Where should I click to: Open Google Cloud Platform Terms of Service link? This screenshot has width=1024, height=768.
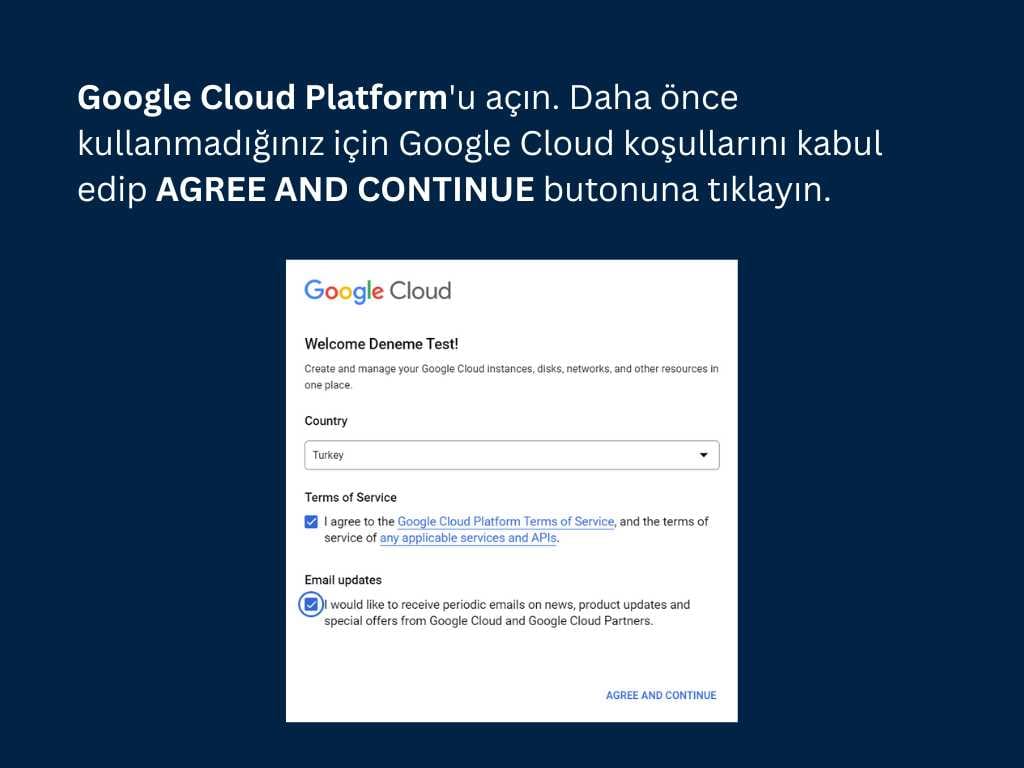pos(506,521)
